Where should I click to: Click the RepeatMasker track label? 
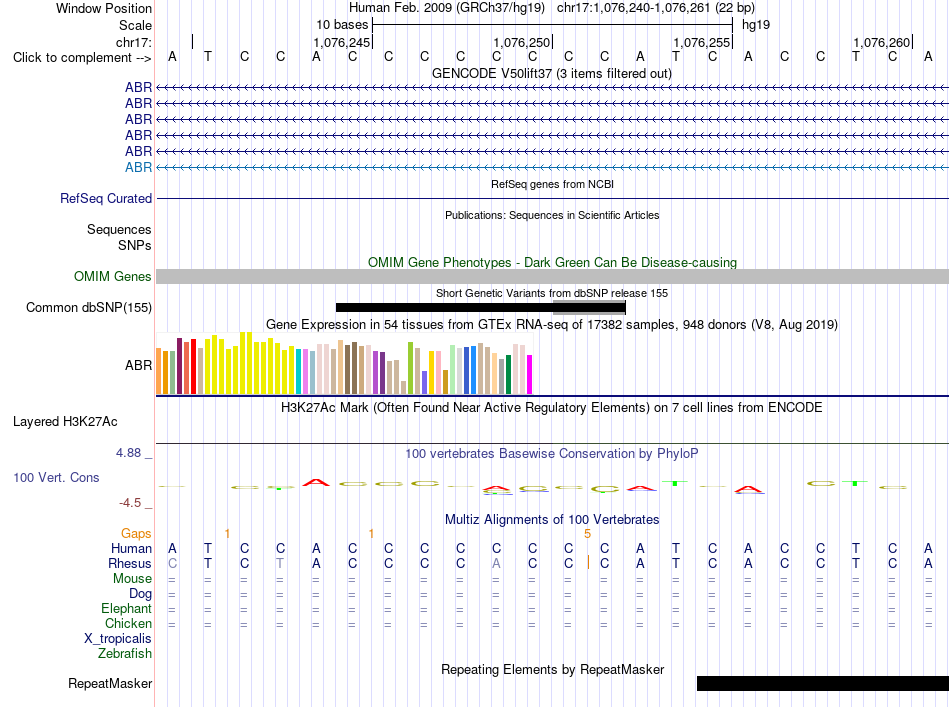110,683
